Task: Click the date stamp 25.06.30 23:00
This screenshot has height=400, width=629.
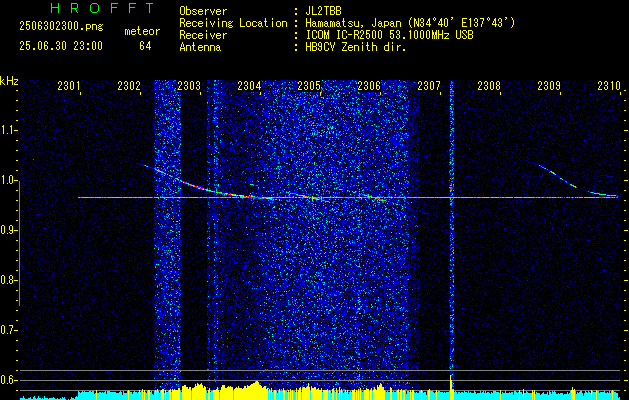Action: pyautogui.click(x=61, y=46)
